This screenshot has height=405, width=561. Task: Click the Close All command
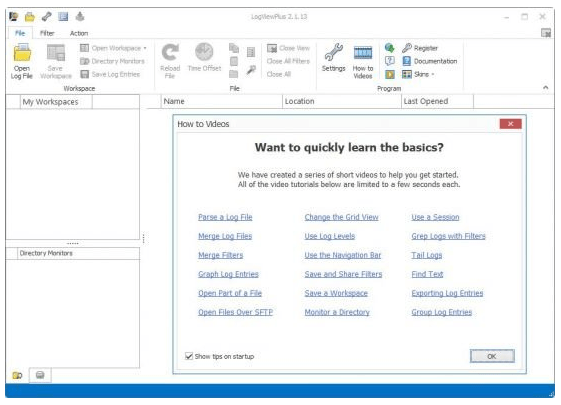(279, 74)
